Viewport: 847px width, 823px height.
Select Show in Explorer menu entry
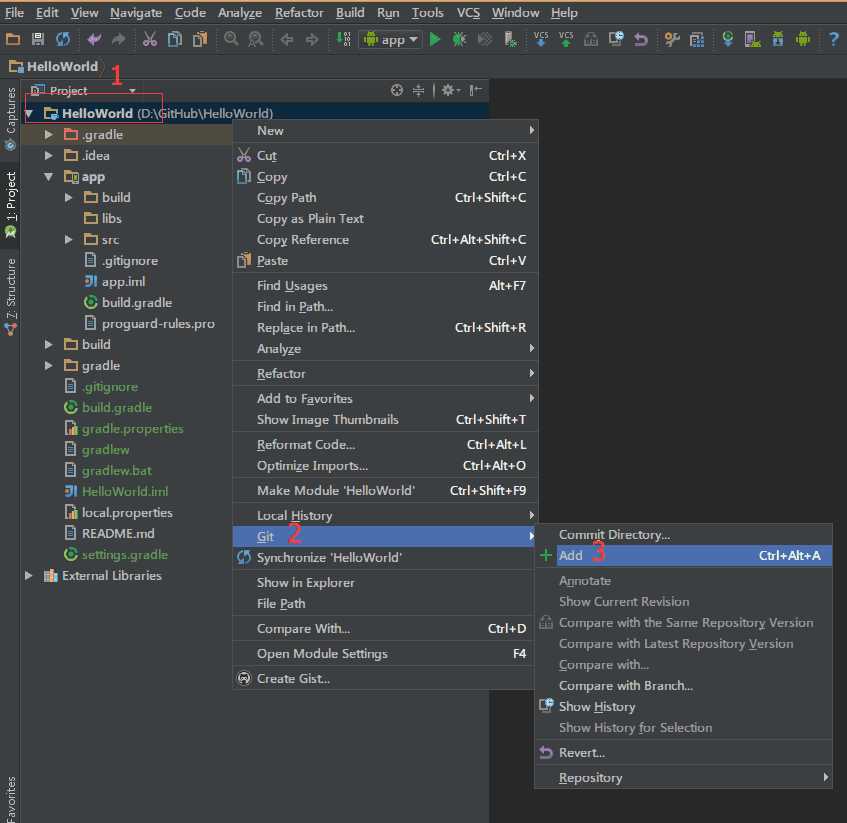tap(385, 583)
